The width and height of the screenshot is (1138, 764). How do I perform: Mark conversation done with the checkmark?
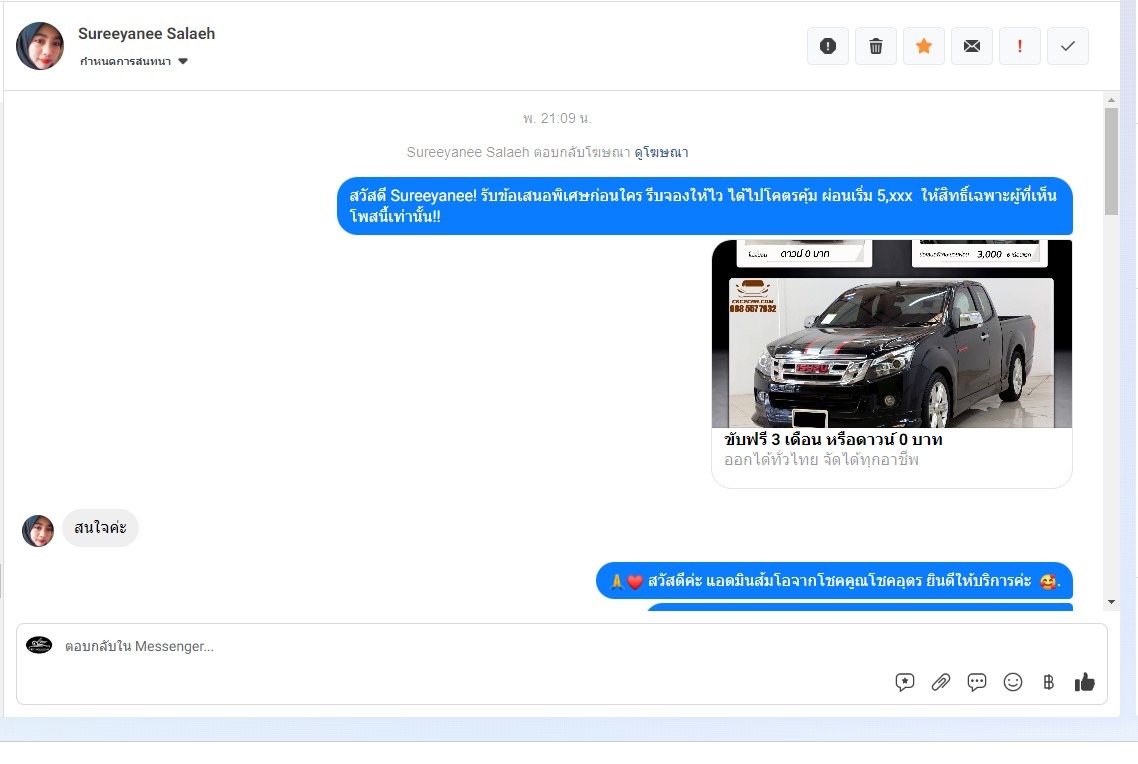point(1067,46)
